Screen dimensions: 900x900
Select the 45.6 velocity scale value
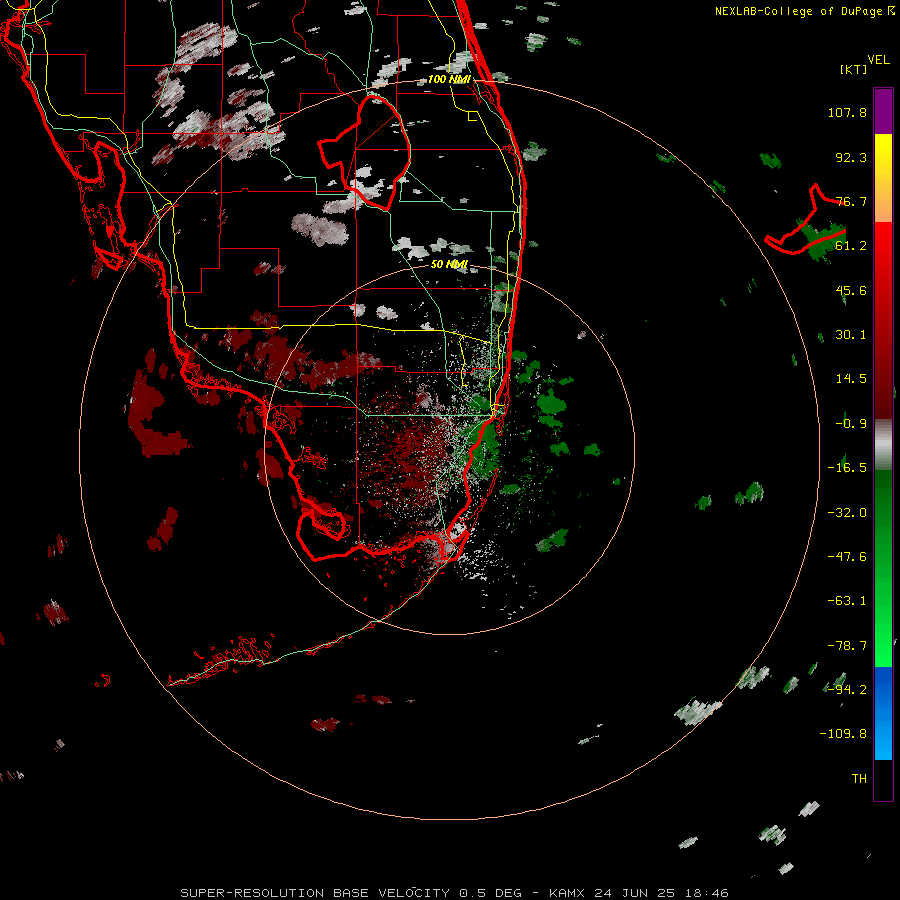[x=851, y=290]
